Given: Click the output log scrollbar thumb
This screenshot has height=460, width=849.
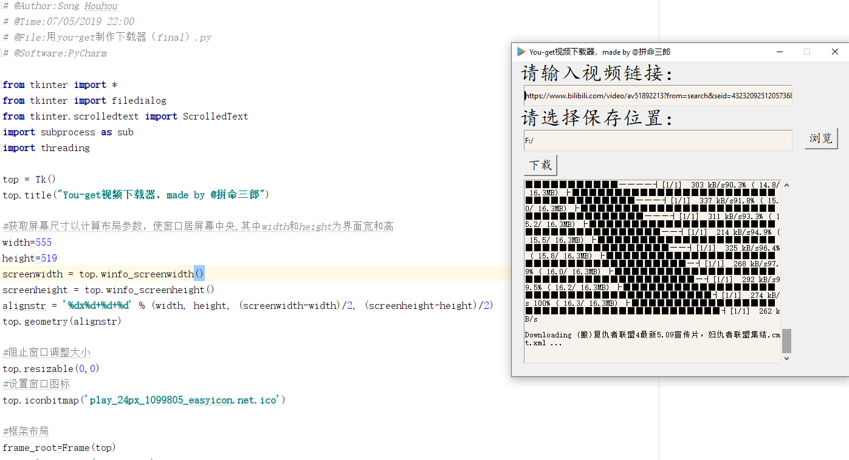Looking at the screenshot, I should pyautogui.click(x=787, y=341).
